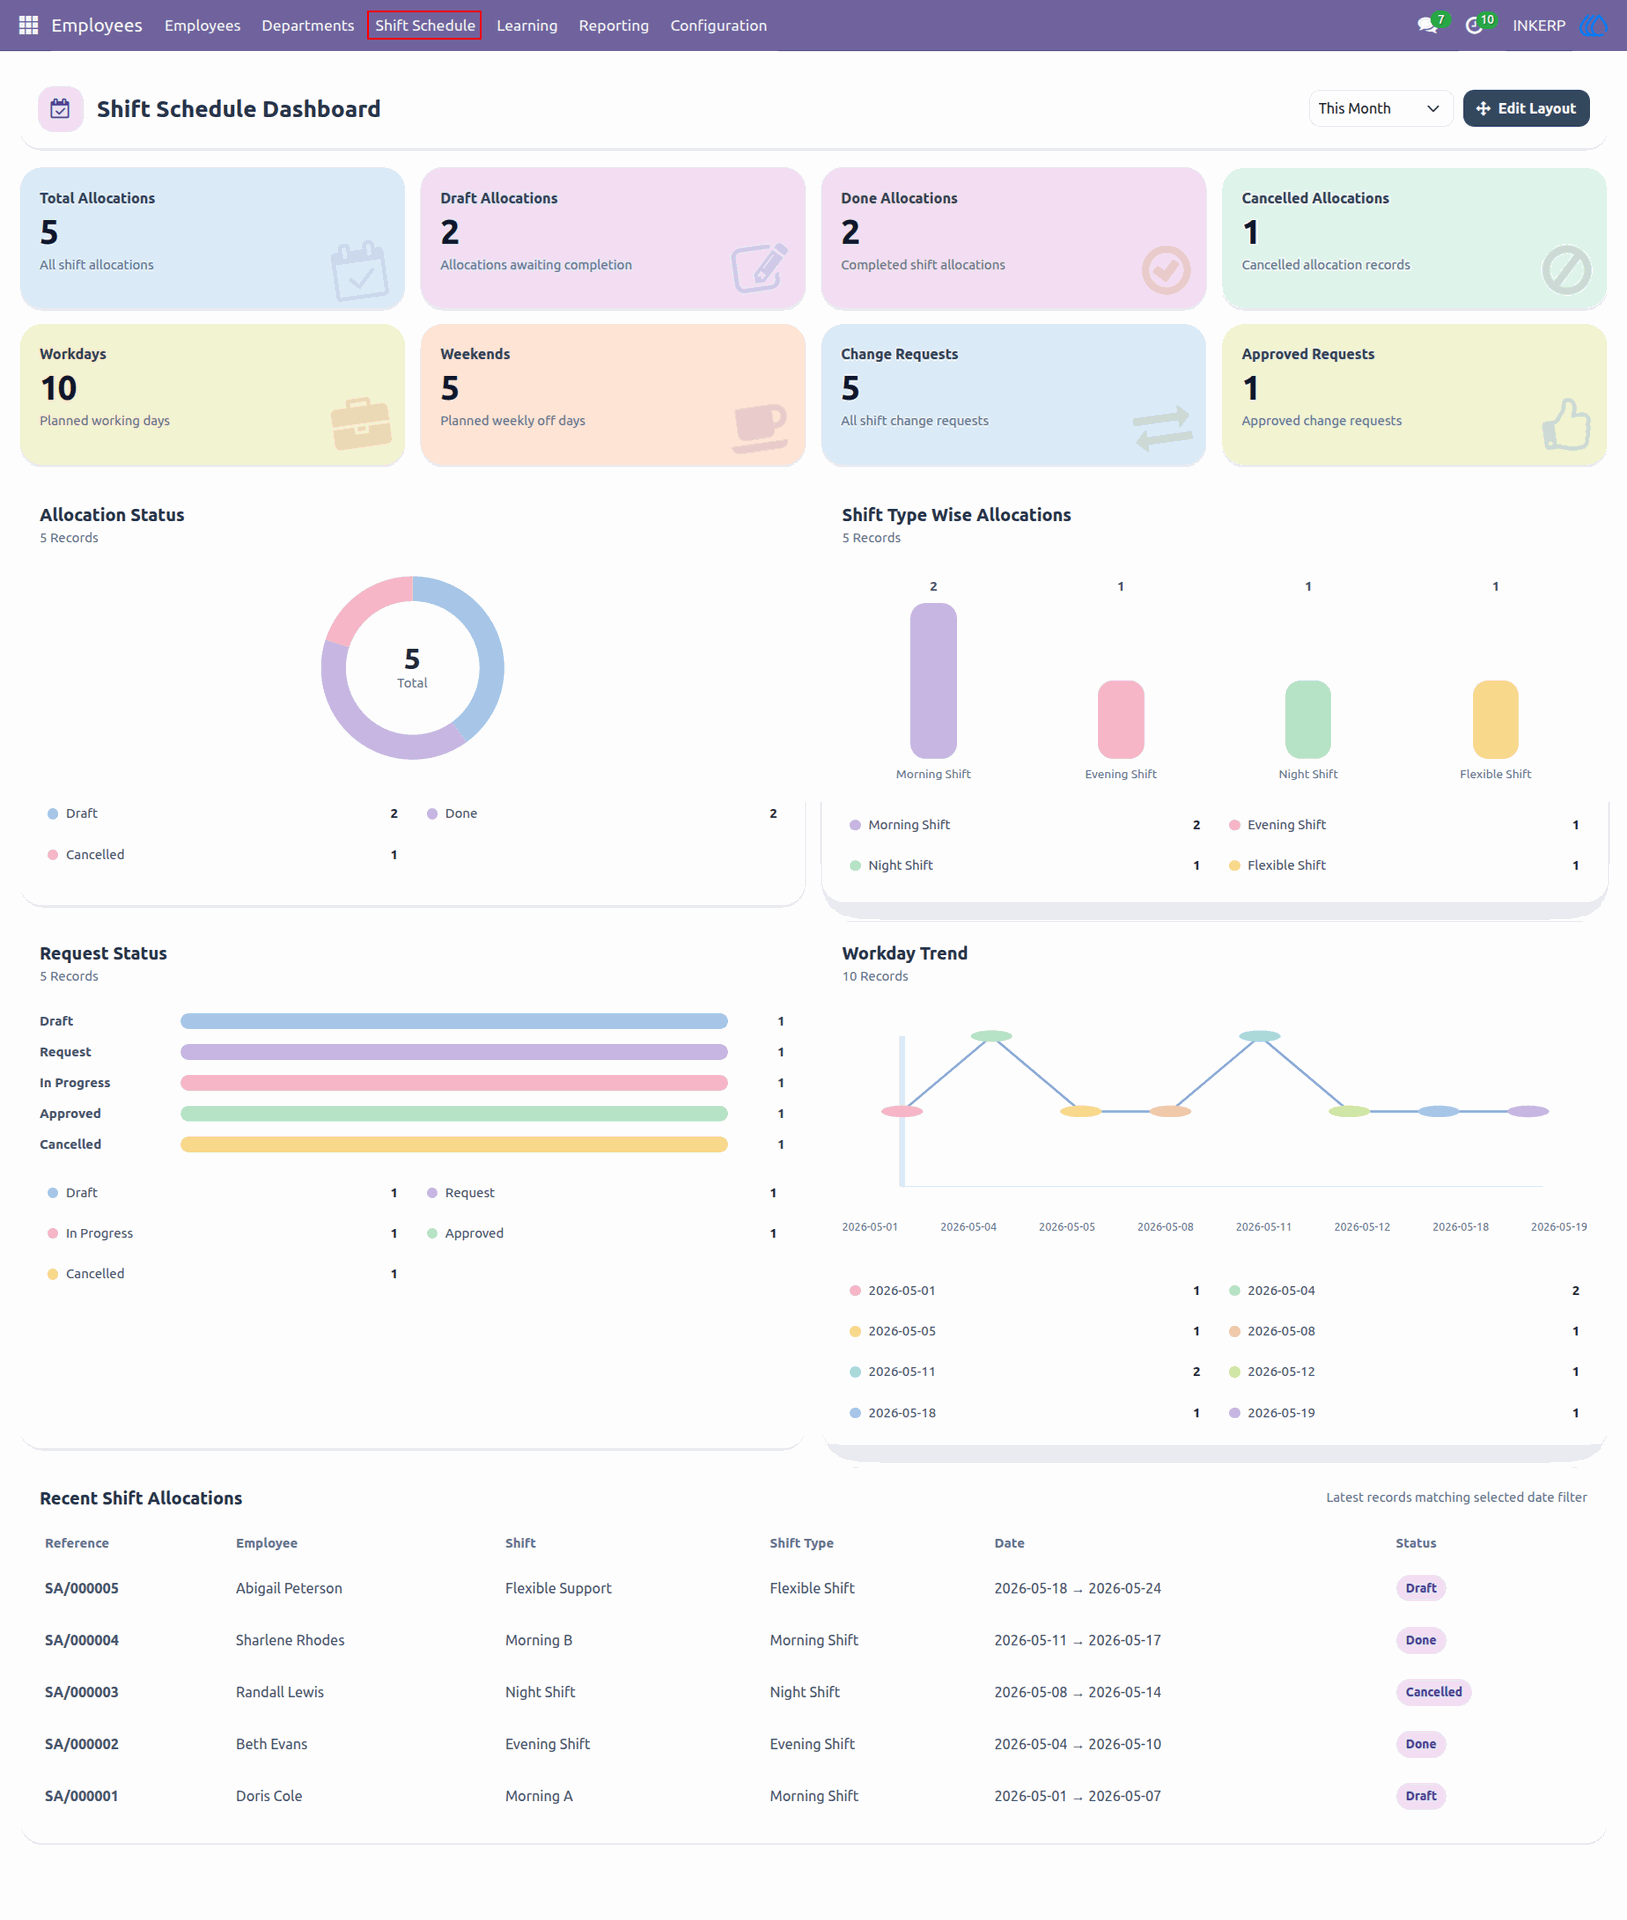Open the INKERP company switcher
The image size is (1627, 1920).
coord(1539,25)
